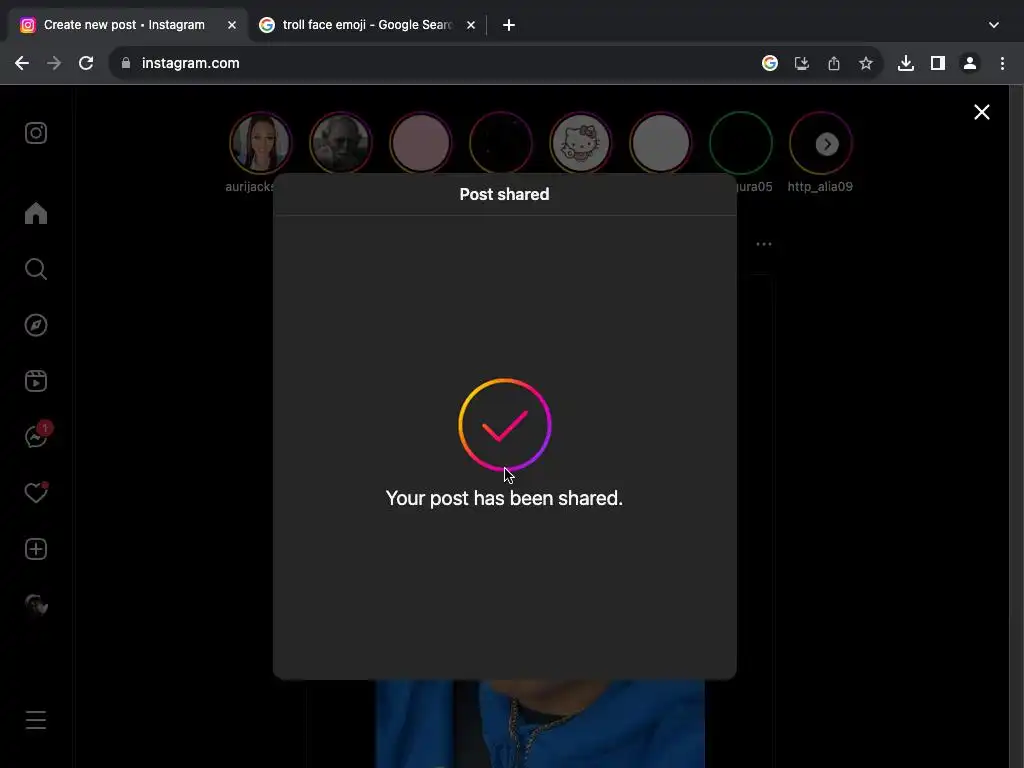Open the browser Downloads icon
1024x768 pixels.
click(x=906, y=63)
